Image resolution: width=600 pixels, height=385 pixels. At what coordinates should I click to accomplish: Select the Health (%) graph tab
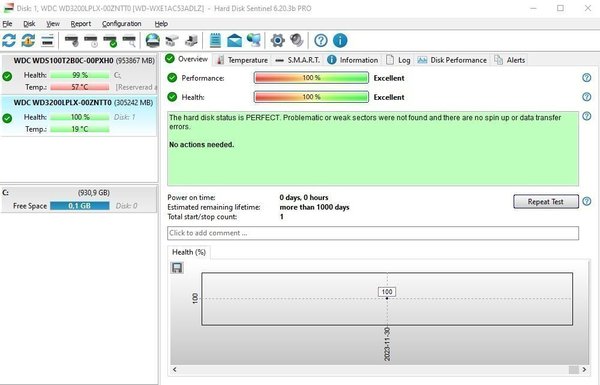pyautogui.click(x=189, y=252)
